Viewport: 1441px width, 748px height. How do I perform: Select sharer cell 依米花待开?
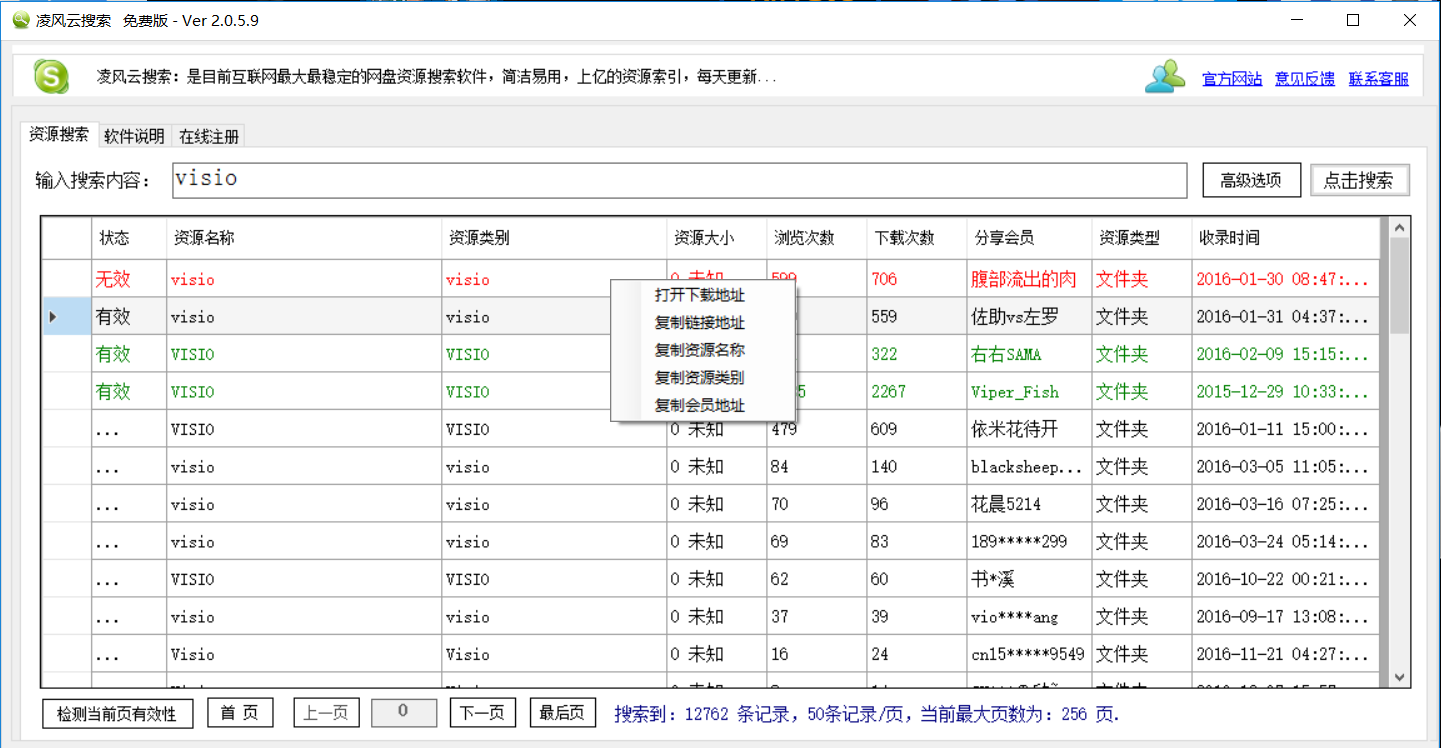pos(1029,429)
